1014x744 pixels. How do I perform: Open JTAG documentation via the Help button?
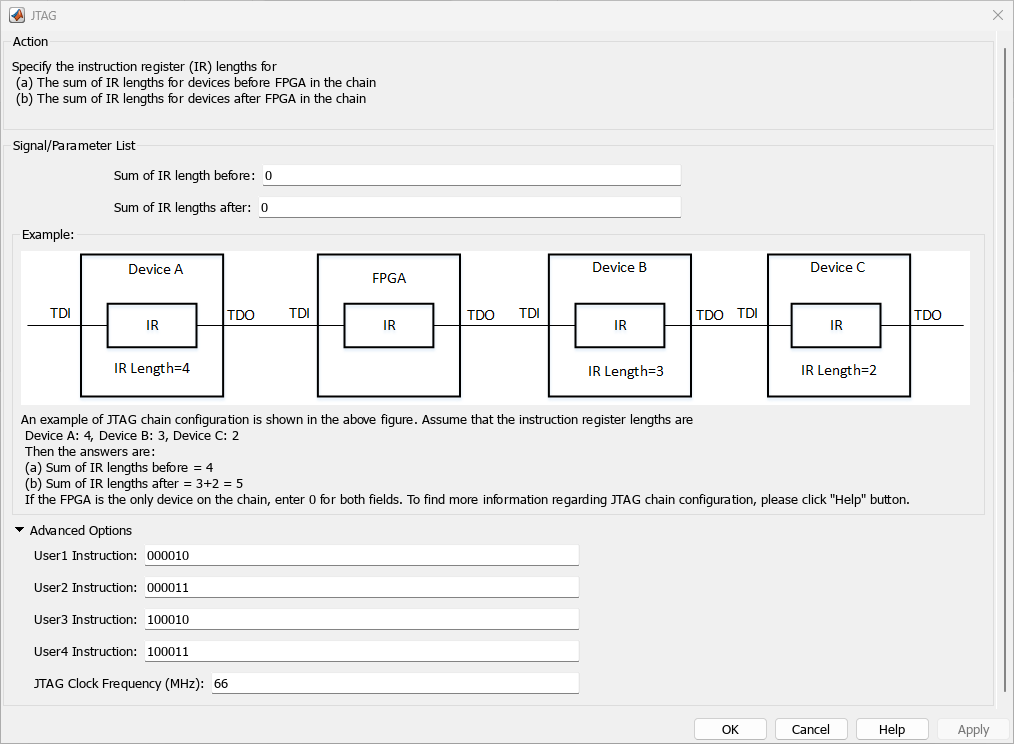(892, 729)
